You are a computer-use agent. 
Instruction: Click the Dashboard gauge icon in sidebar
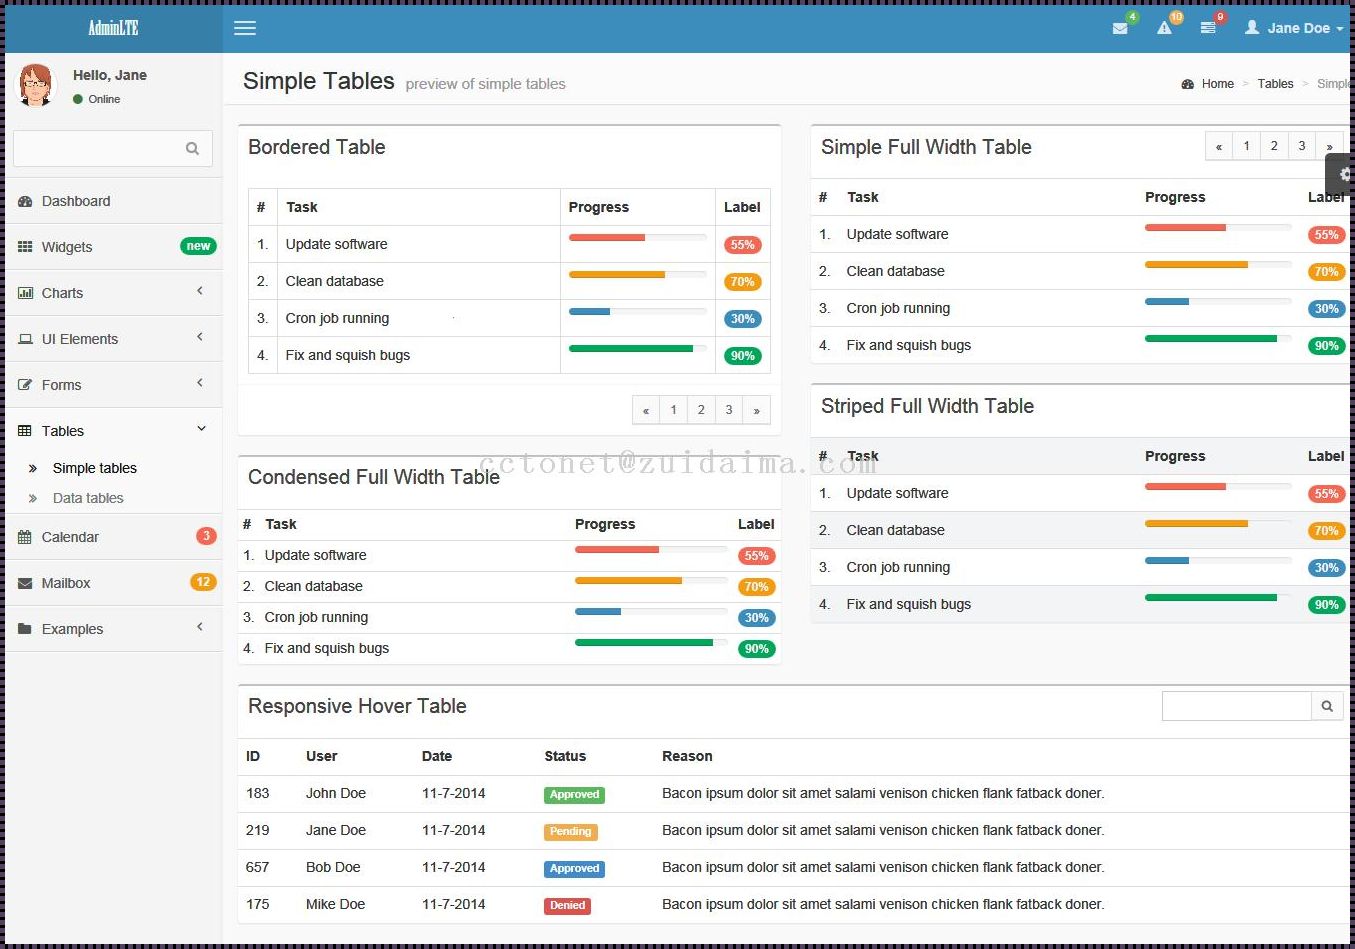[25, 201]
